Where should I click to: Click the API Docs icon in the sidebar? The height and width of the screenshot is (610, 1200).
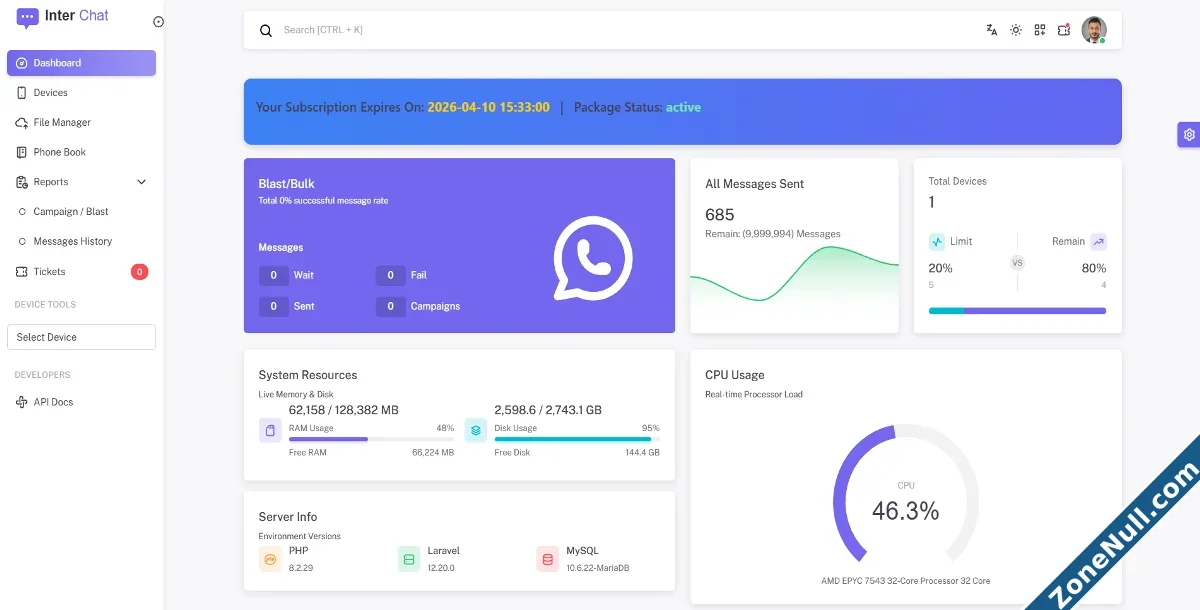tap(22, 402)
